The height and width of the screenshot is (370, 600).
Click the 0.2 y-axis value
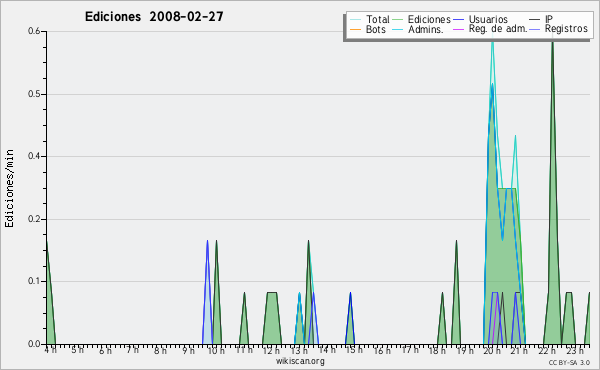pos(34,219)
